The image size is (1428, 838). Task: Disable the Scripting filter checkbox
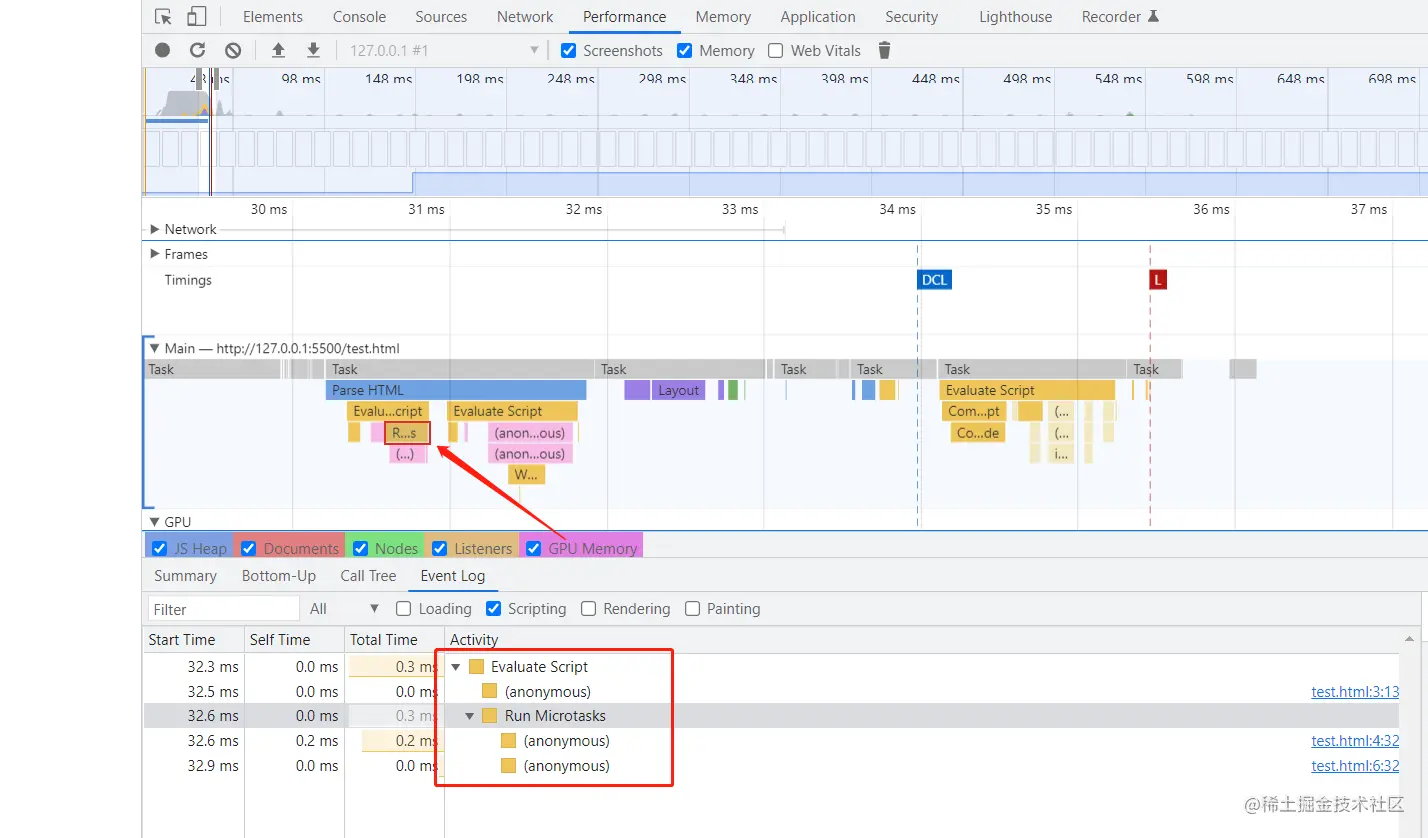[493, 608]
